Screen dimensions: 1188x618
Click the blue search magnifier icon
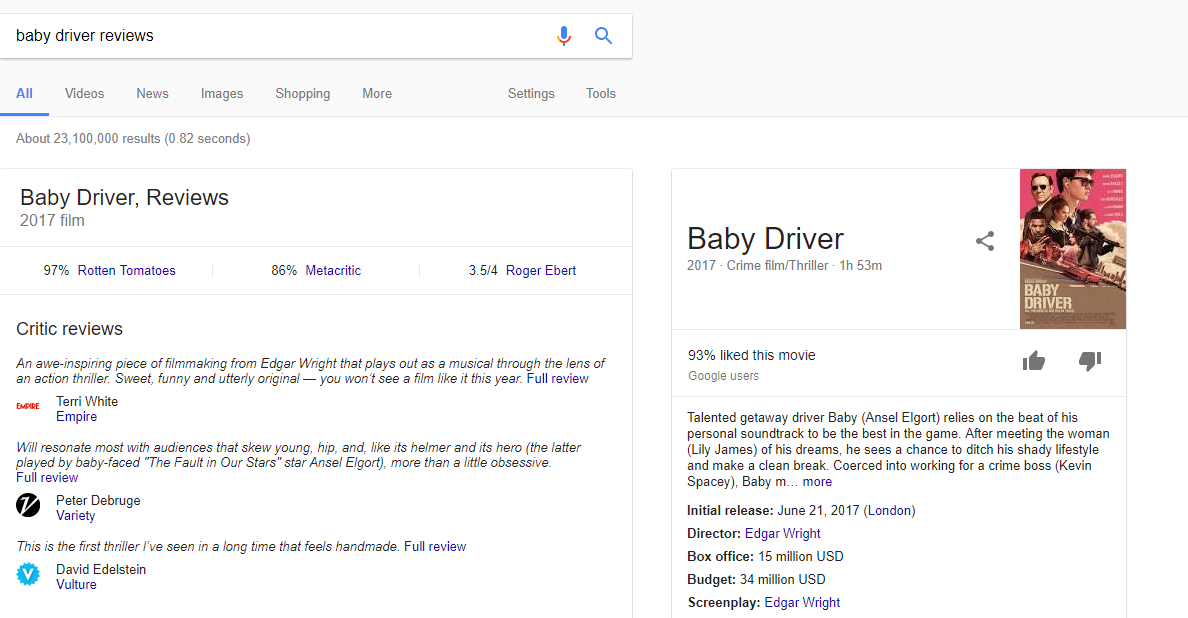603,36
